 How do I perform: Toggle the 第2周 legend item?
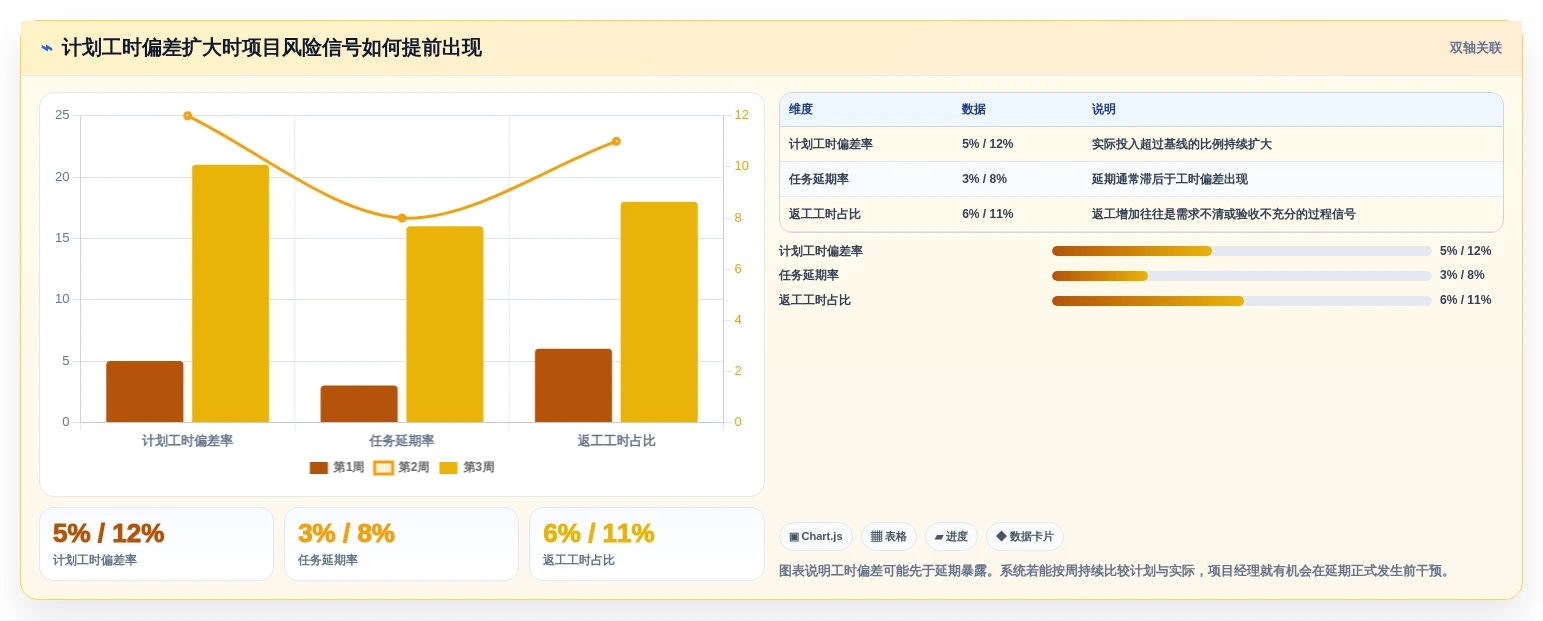[x=402, y=467]
